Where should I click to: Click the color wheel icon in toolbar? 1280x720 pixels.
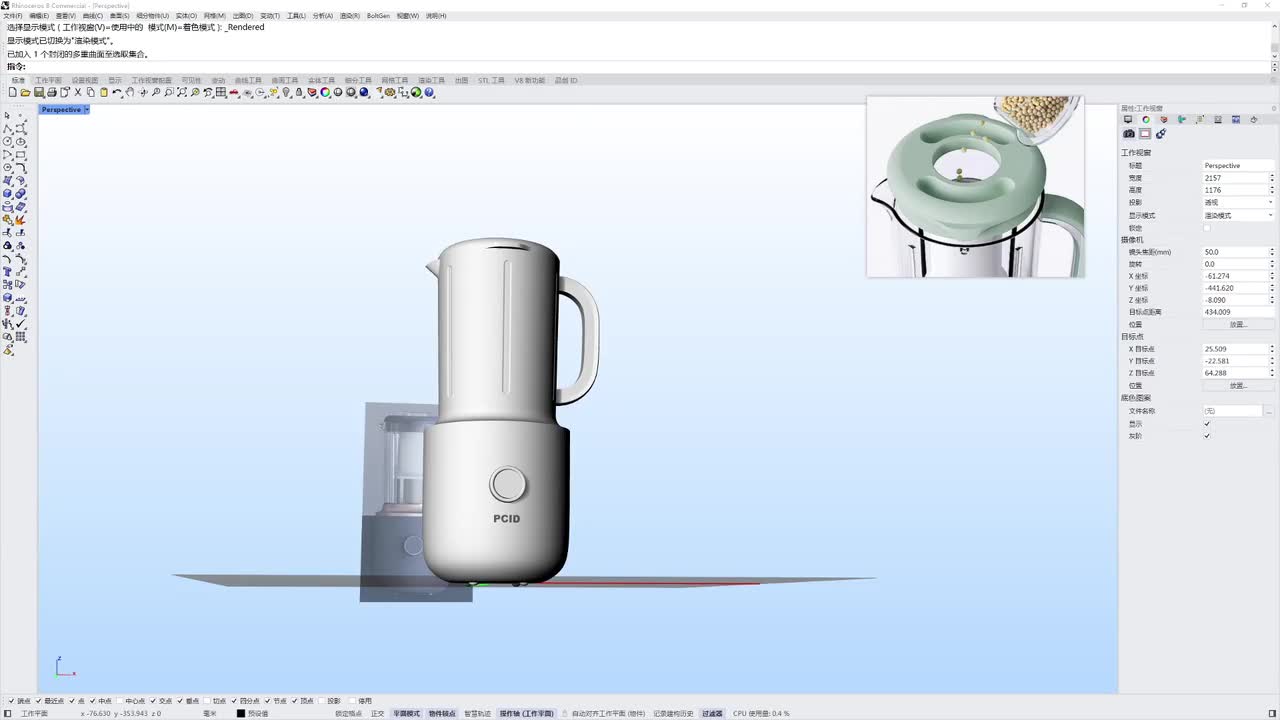click(x=325, y=92)
